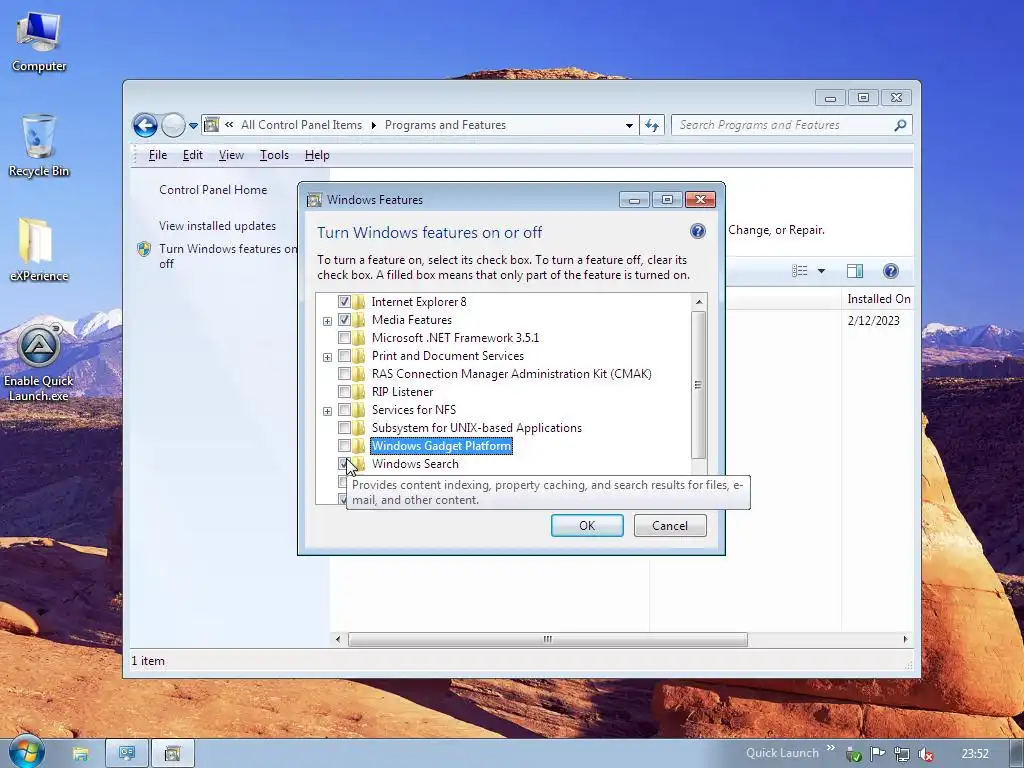Enable the RIP Listener checkbox
Viewport: 1024px width, 768px height.
click(344, 392)
